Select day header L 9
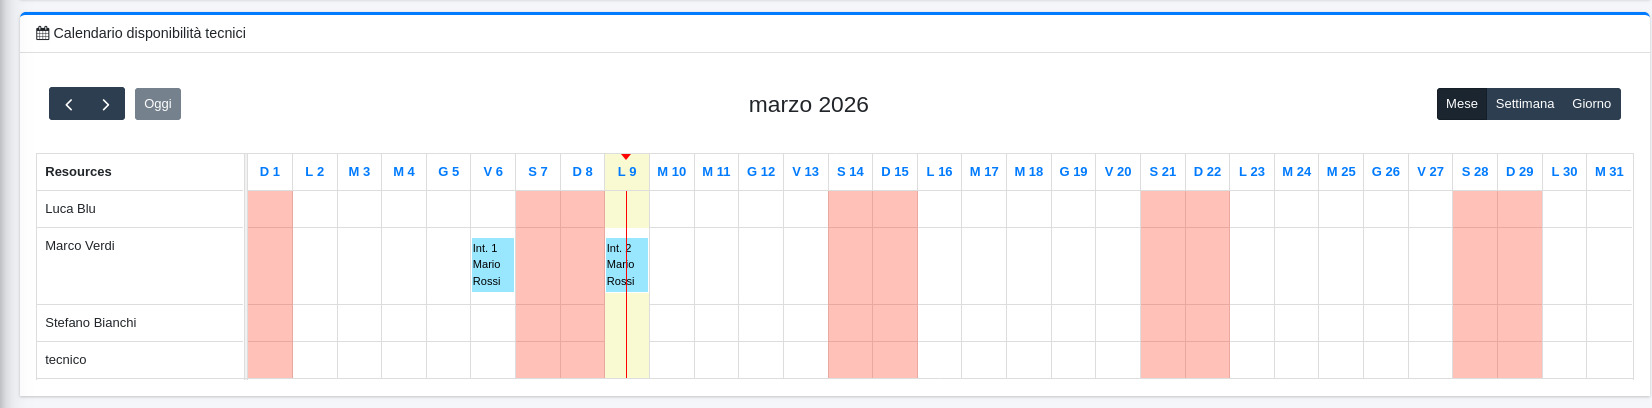1652x408 pixels. coord(627,172)
